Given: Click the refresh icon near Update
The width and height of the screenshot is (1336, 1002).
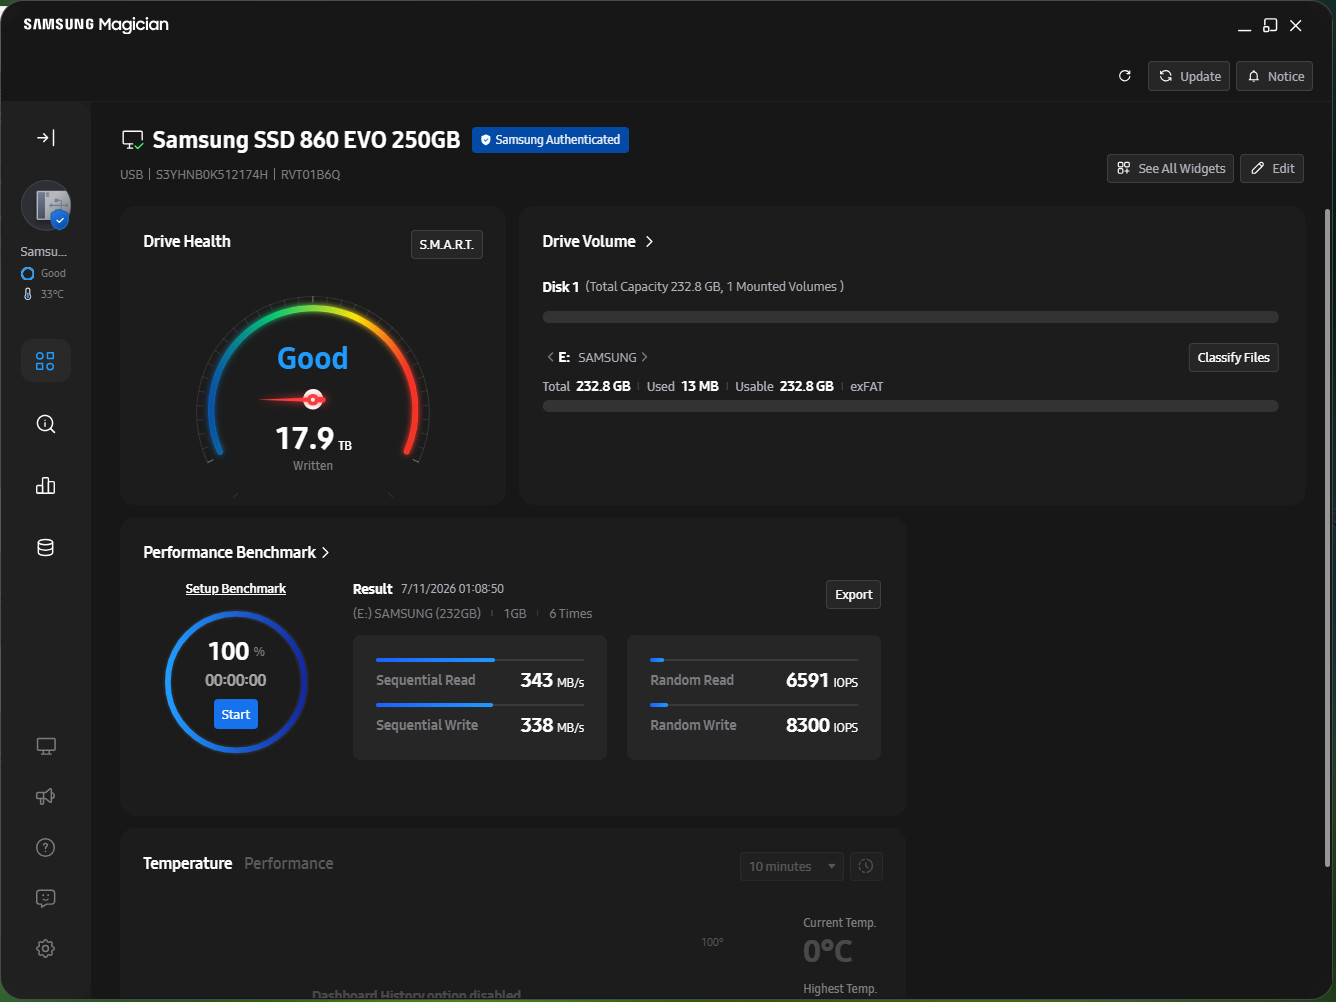Looking at the screenshot, I should coord(1125,76).
